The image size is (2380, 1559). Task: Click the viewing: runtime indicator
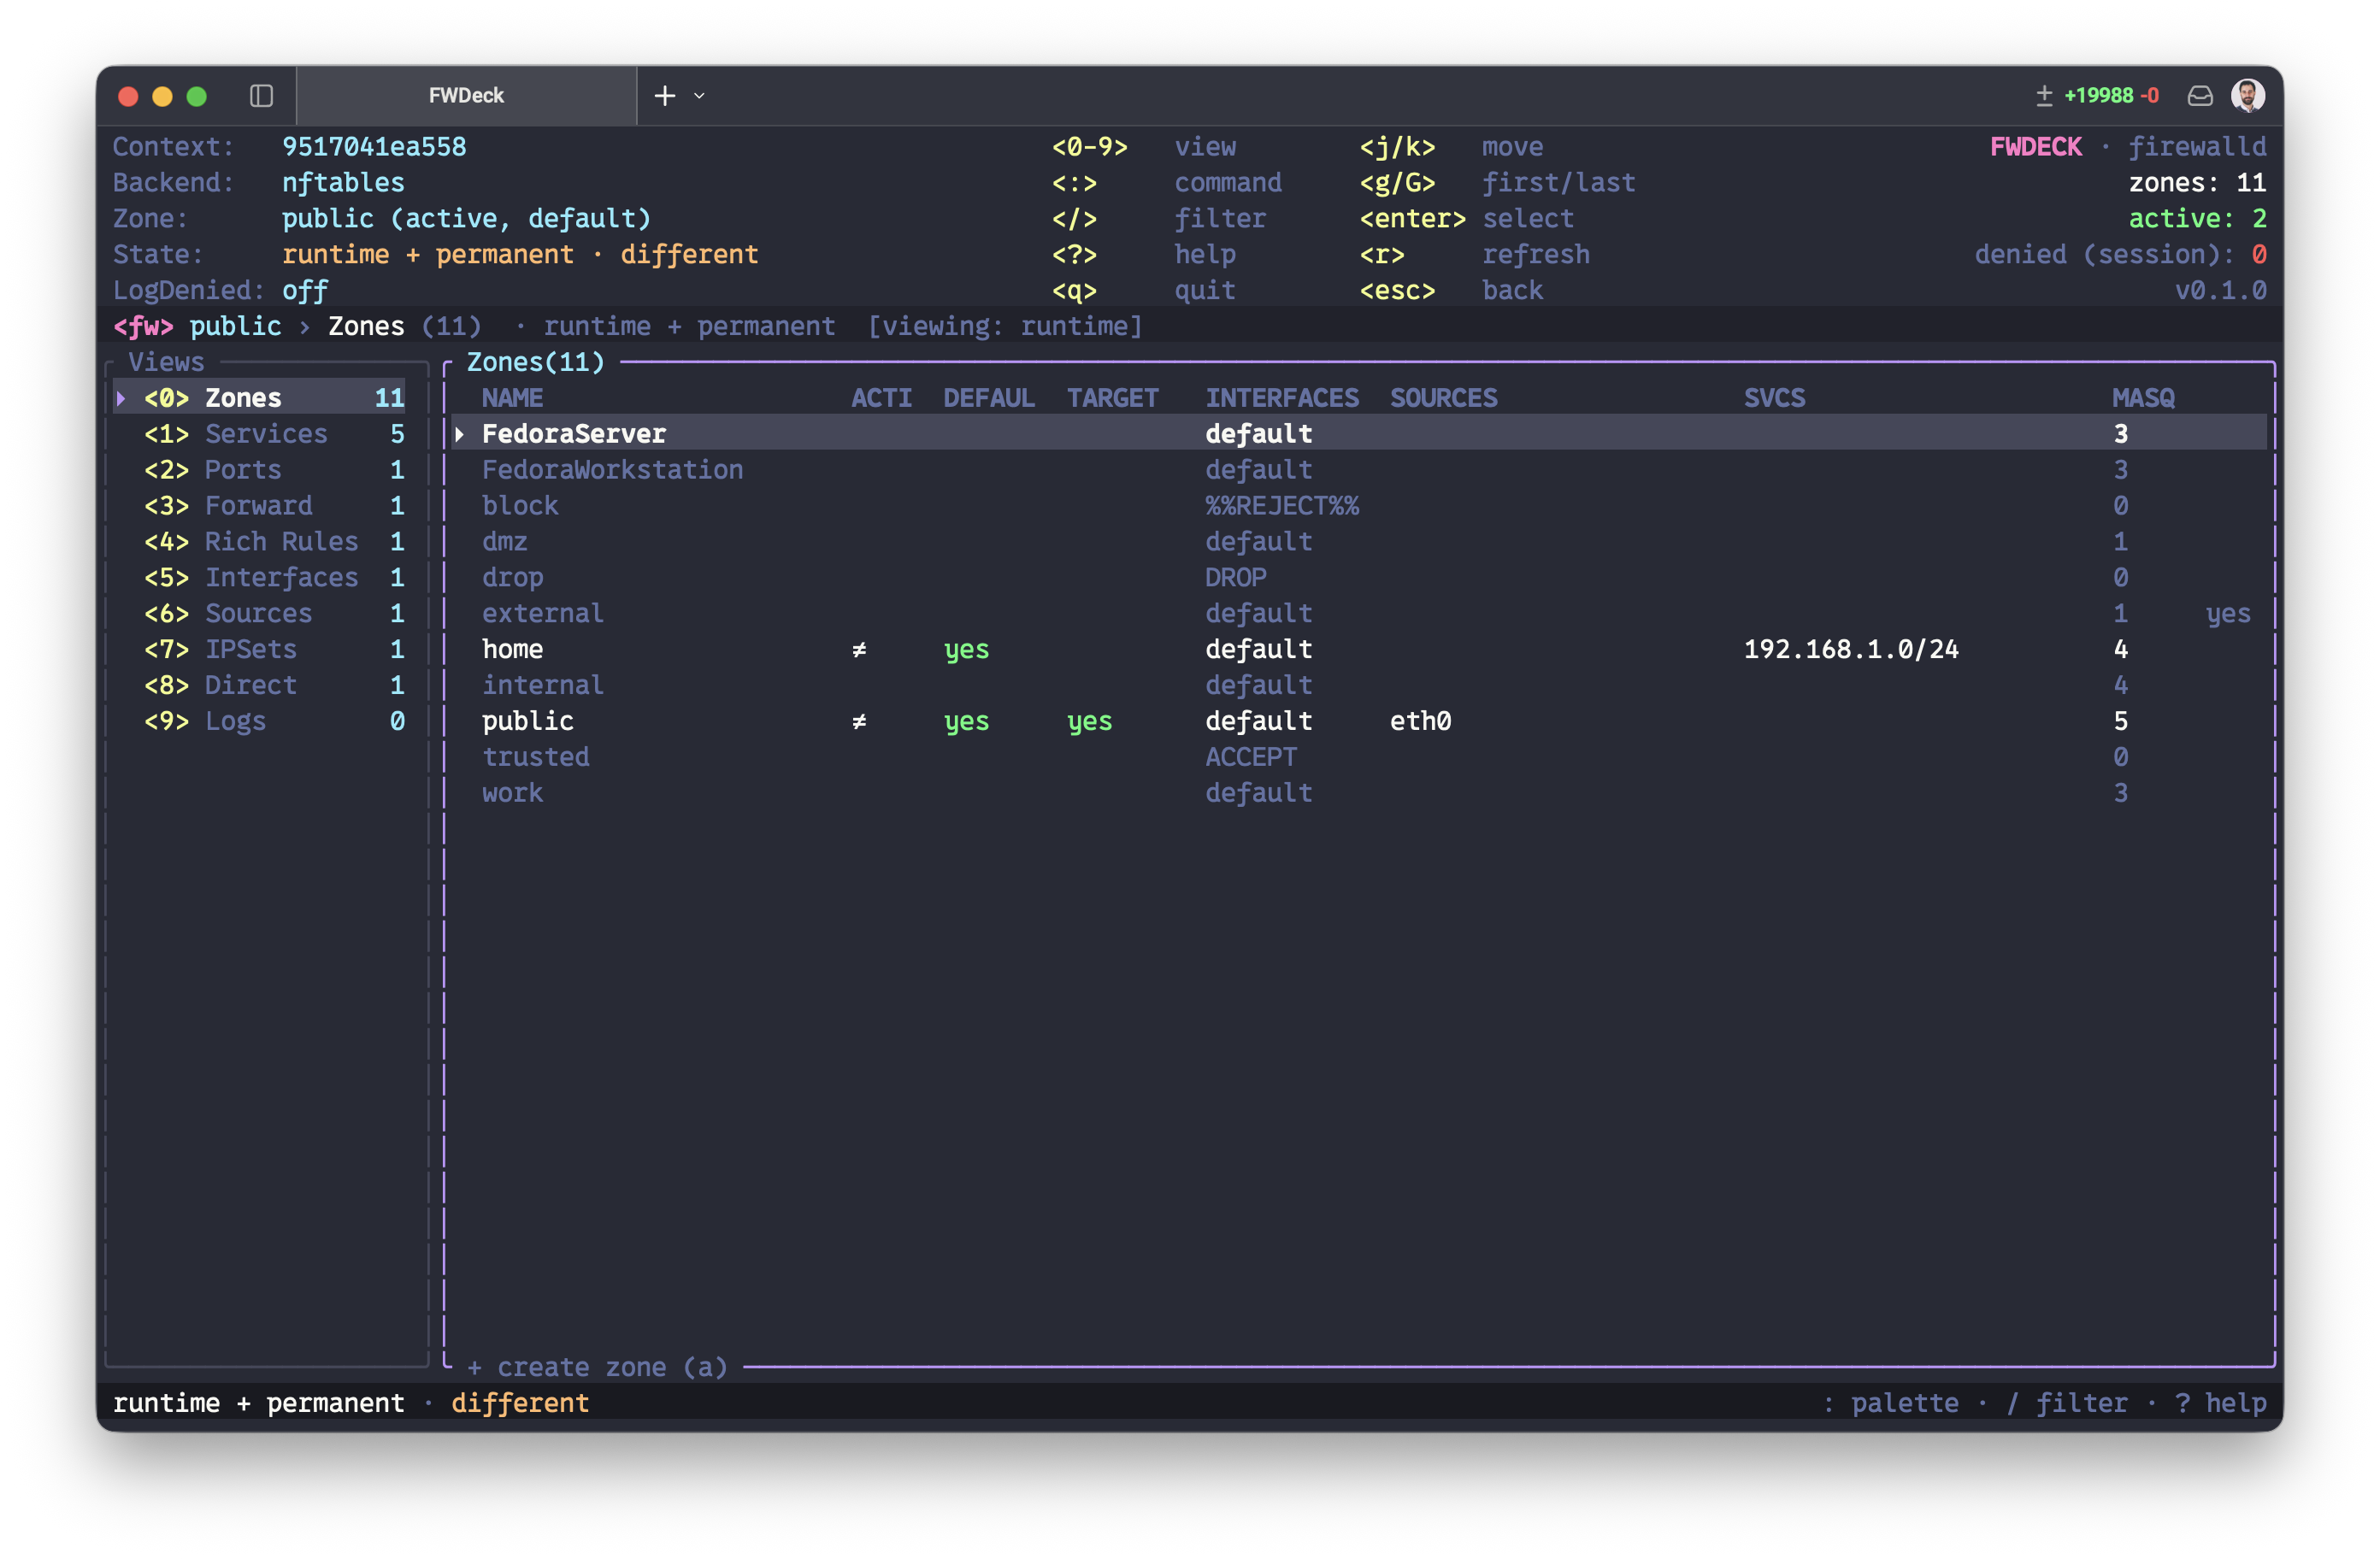point(1005,327)
